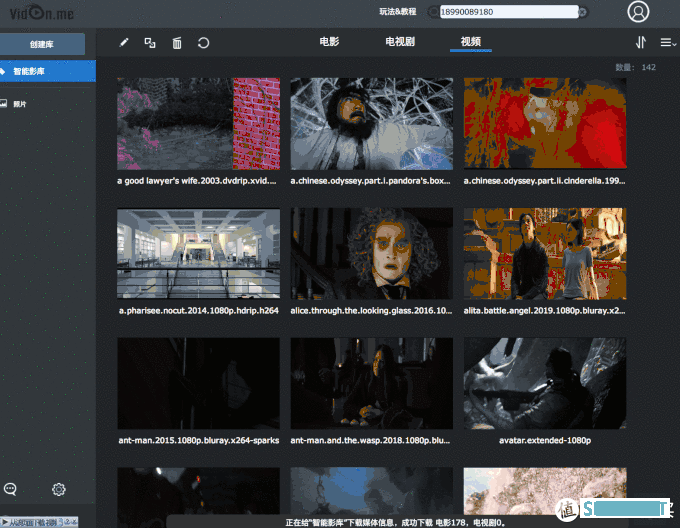680x528 pixels.
Task: Click the 创建库 create library button
Action: pyautogui.click(x=42, y=44)
